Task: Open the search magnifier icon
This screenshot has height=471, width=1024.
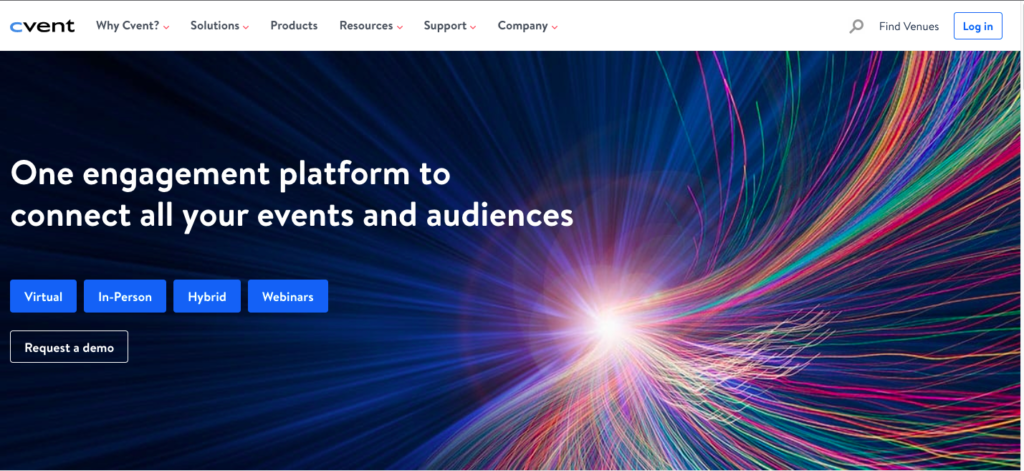Action: click(856, 27)
